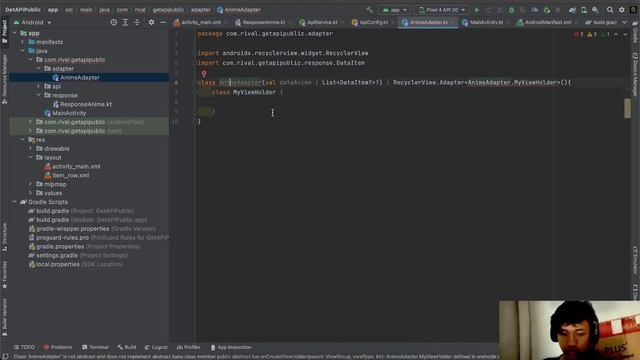This screenshot has width=640, height=360.
Task: Click the editor vertical scrollbar thumb
Action: [x=627, y=108]
